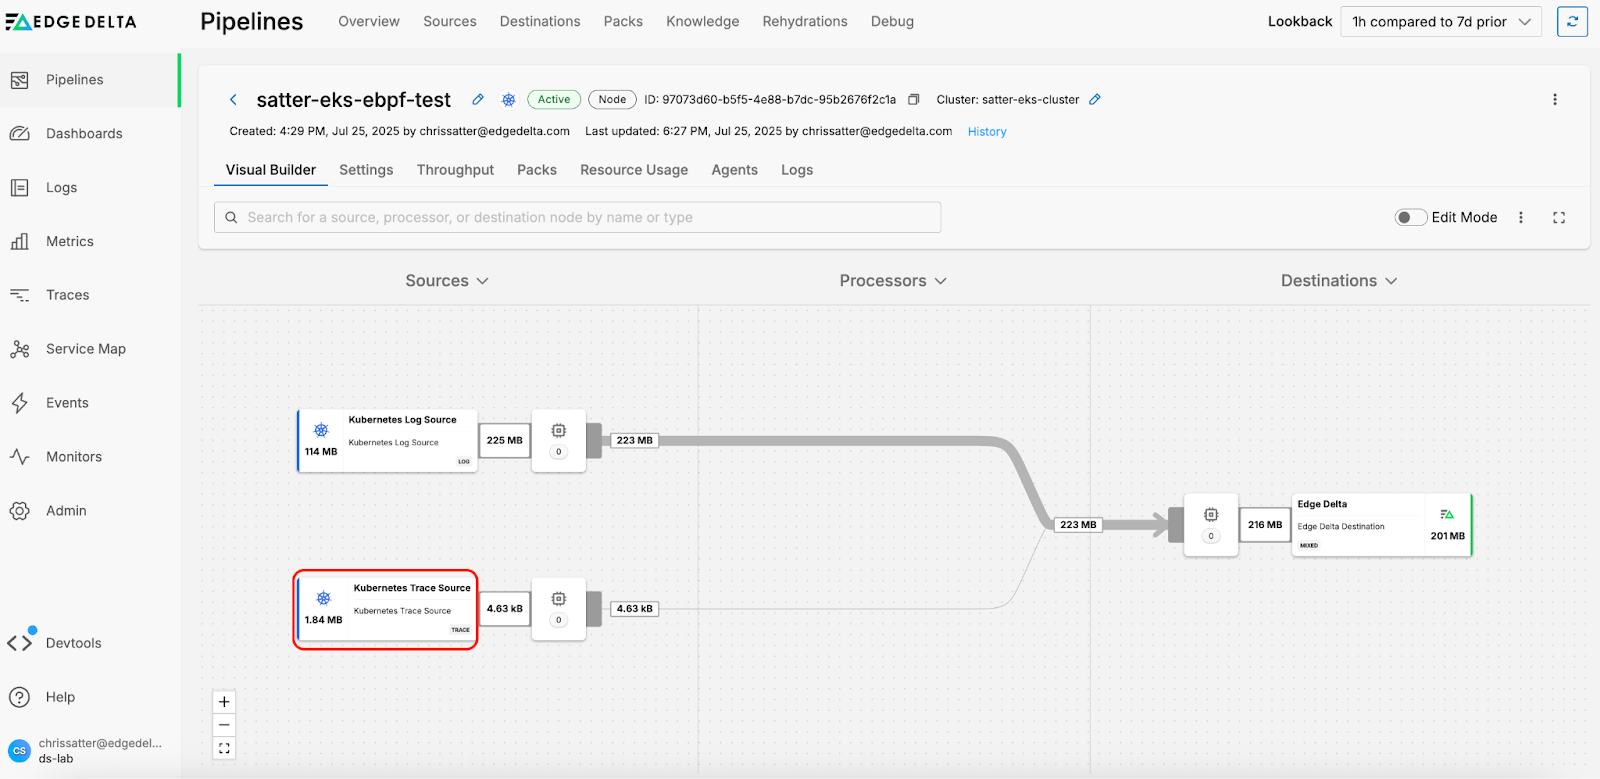Viewport: 1600px width, 779px height.
Task: Edit cluster name with pencil icon
Action: click(1095, 99)
